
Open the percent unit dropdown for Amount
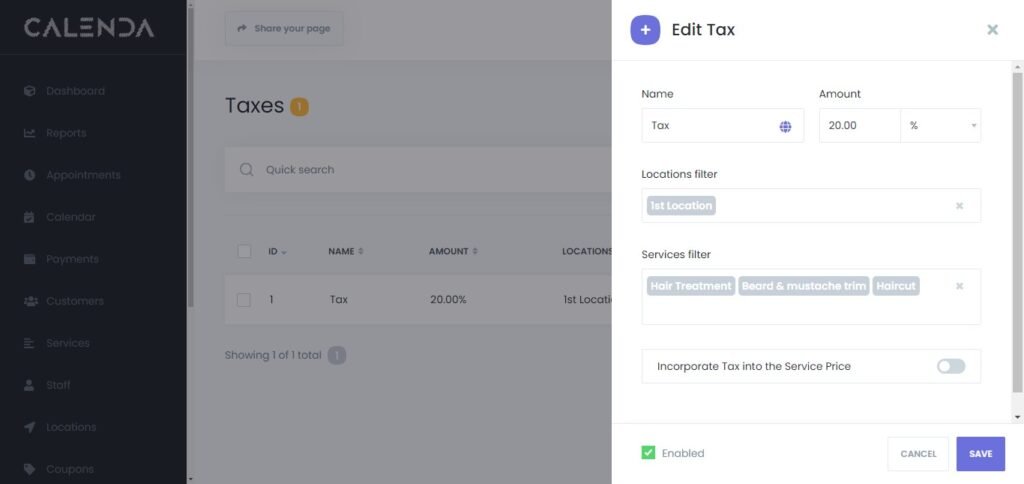coord(940,126)
